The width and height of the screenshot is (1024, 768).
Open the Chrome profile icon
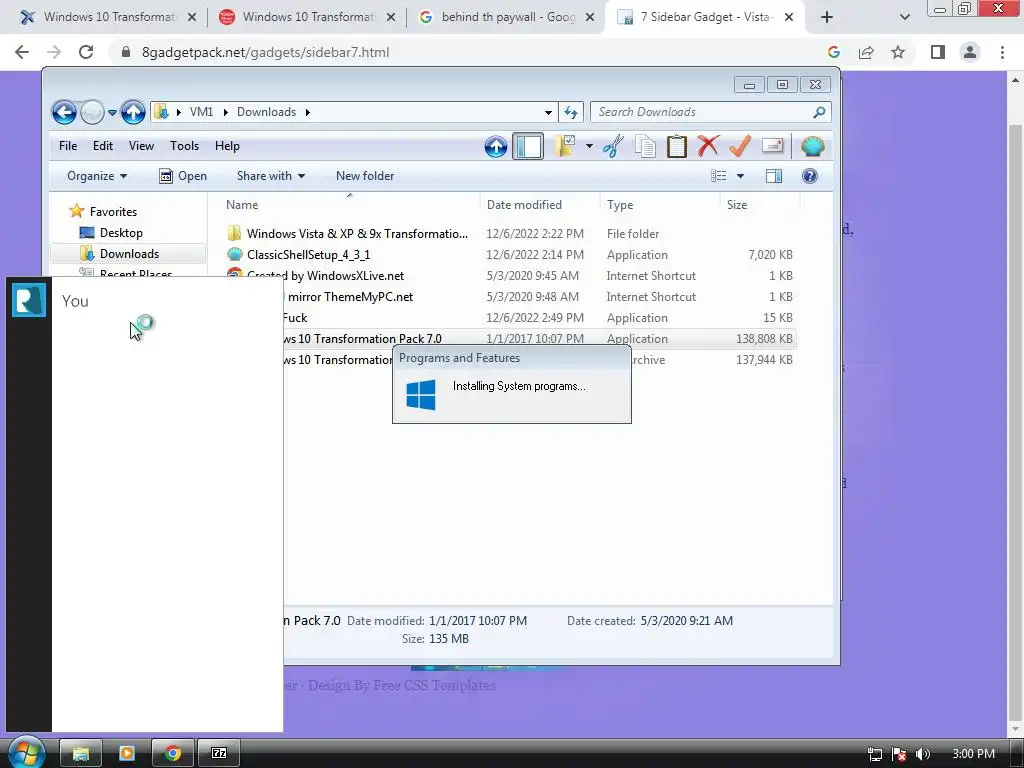pyautogui.click(x=970, y=52)
